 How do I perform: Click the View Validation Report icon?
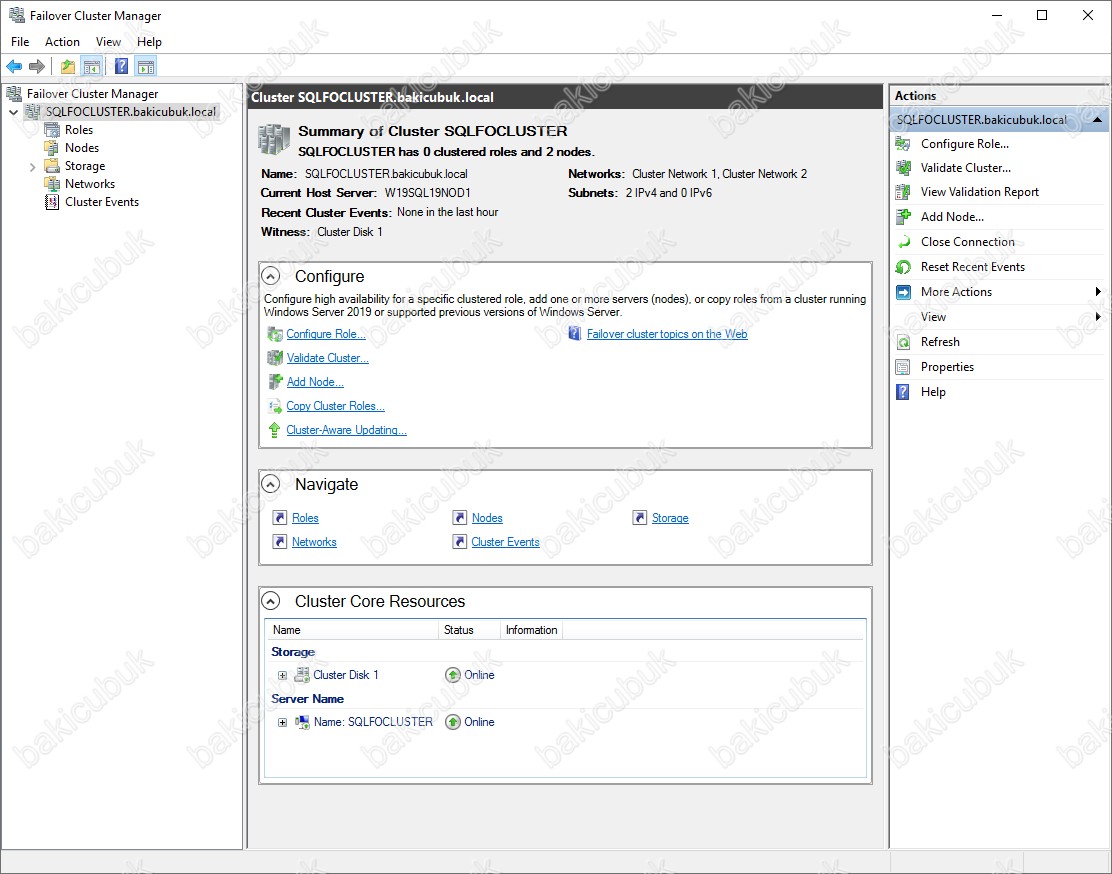click(903, 192)
